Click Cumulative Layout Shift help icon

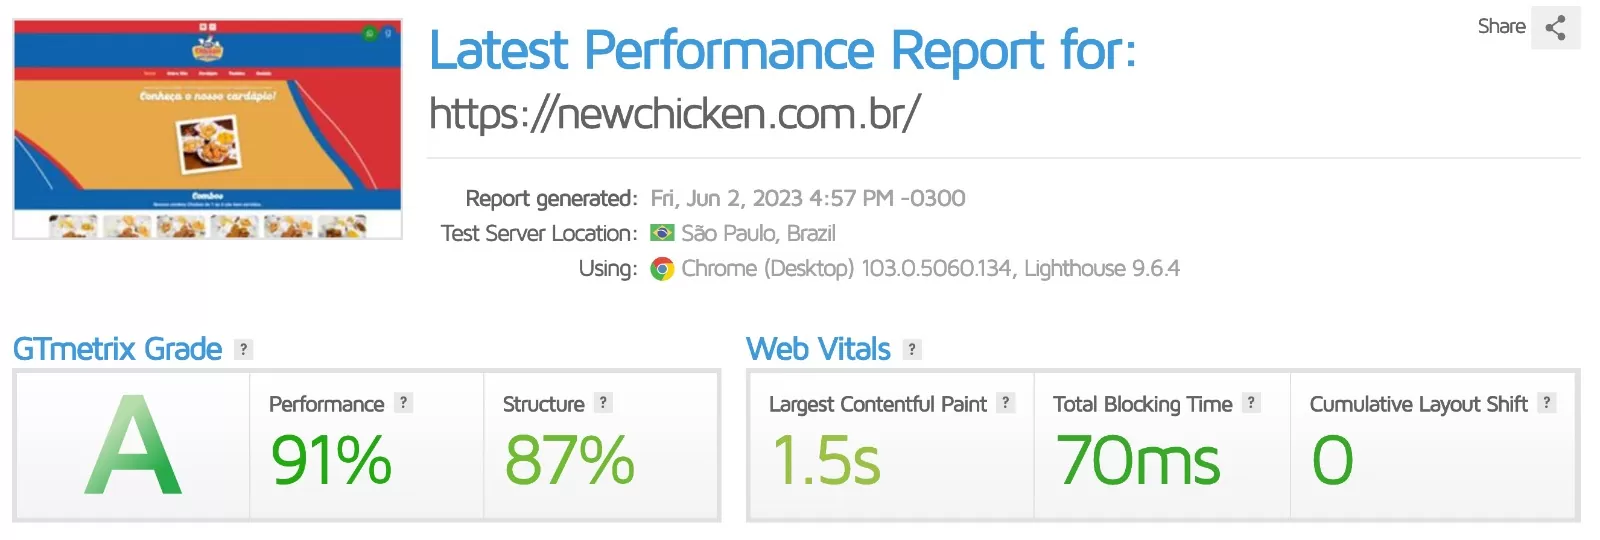tap(1547, 403)
